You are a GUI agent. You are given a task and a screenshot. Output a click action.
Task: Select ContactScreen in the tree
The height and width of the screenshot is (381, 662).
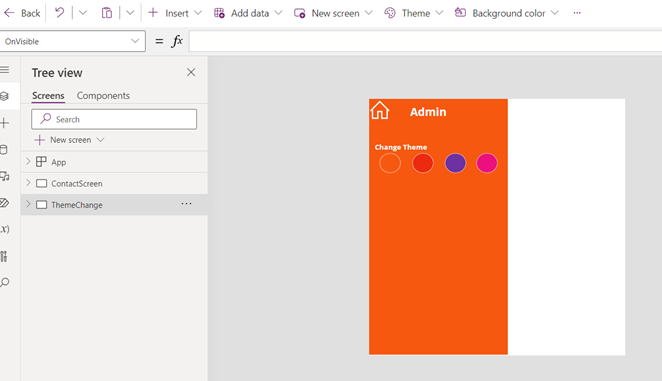coord(76,184)
